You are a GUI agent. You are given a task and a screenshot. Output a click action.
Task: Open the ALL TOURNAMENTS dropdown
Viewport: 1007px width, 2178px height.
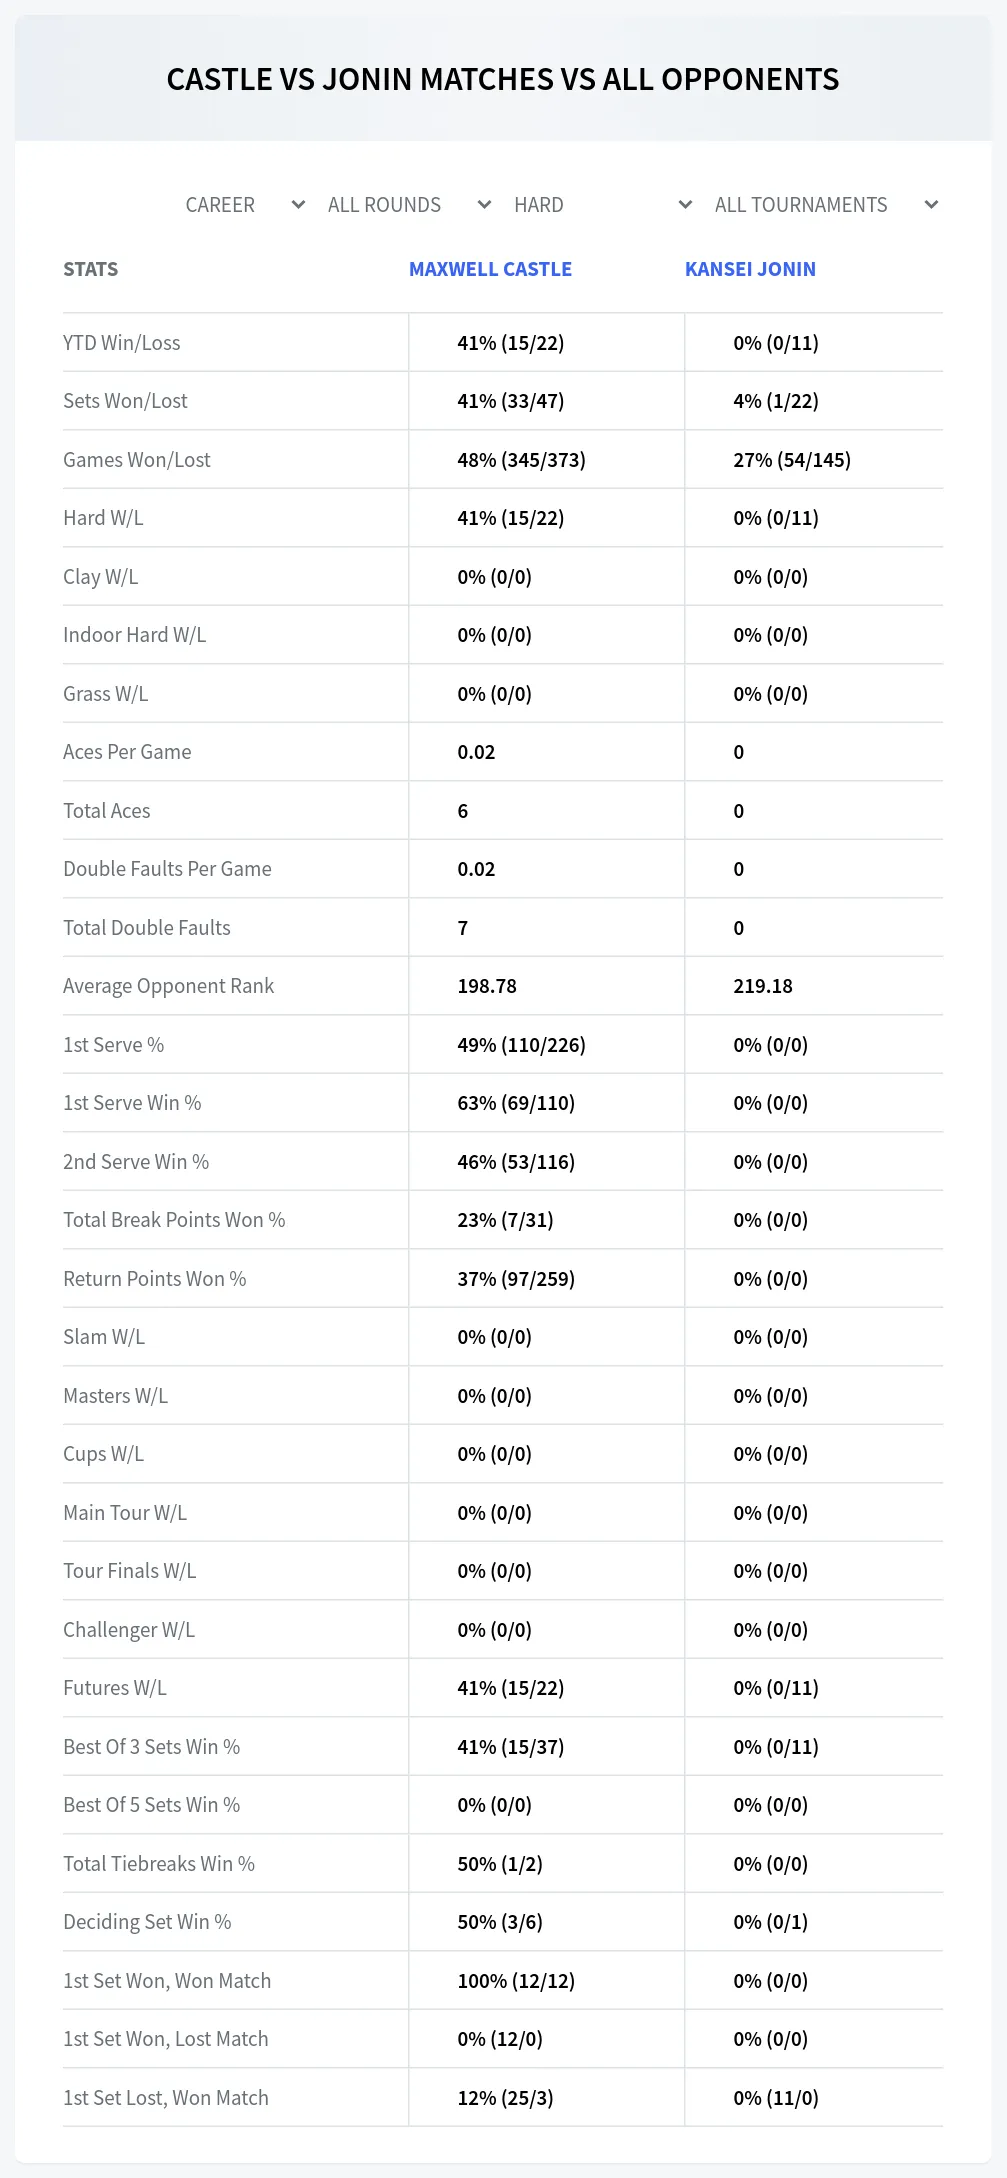(x=825, y=205)
